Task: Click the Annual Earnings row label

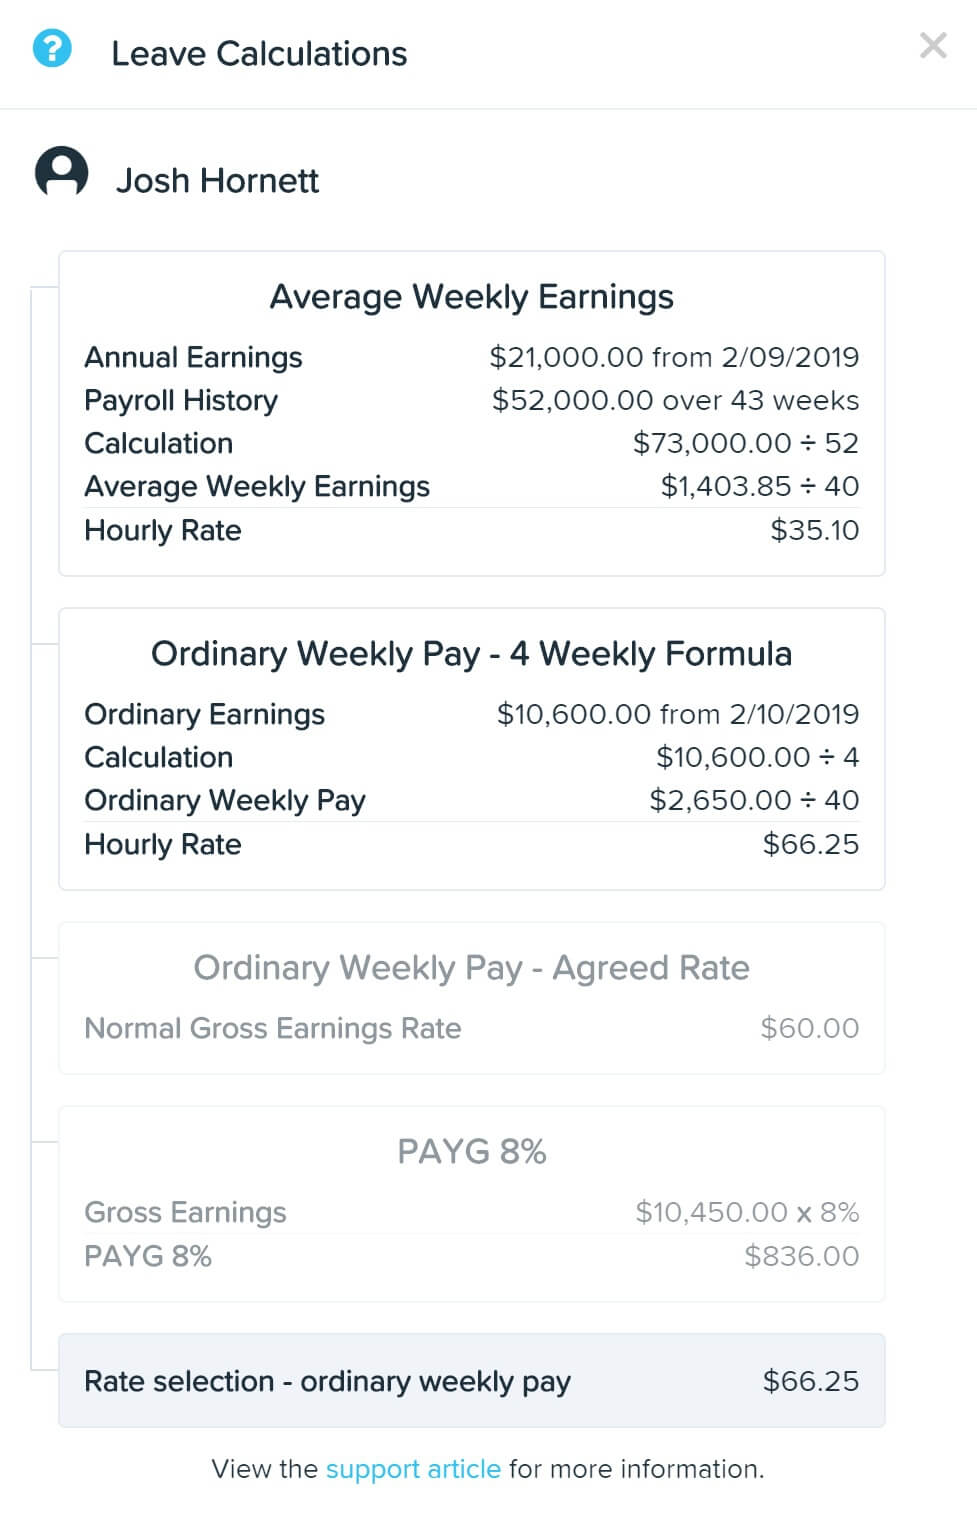Action: coord(193,357)
